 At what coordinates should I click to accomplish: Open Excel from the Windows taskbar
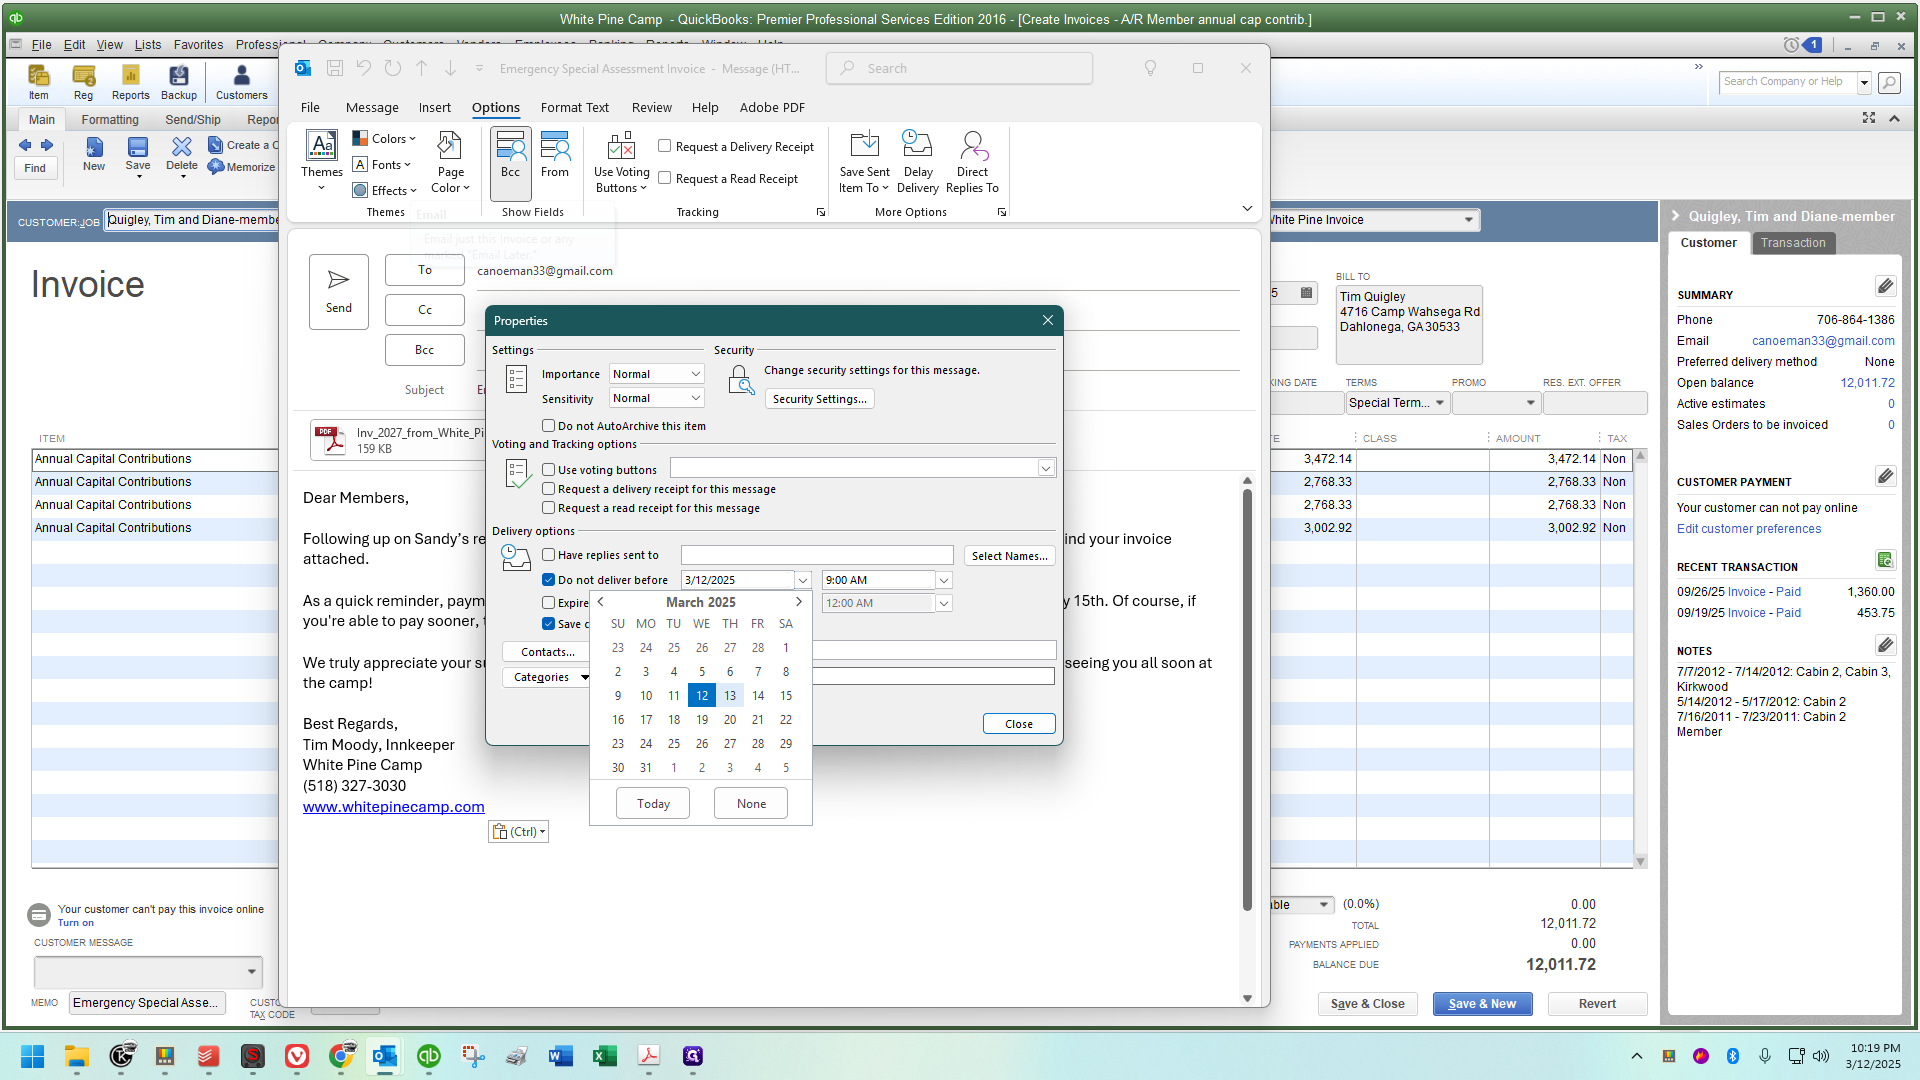604,1056
